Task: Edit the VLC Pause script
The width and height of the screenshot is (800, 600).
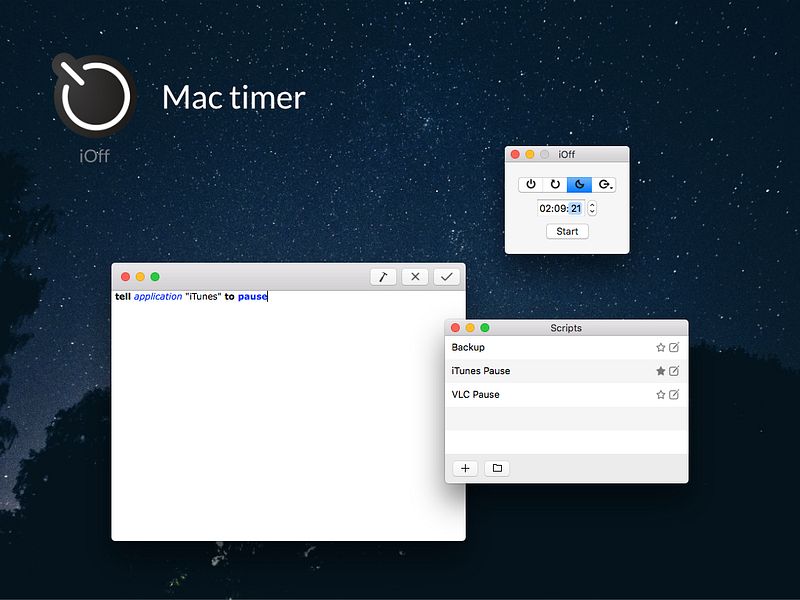Action: tap(674, 394)
